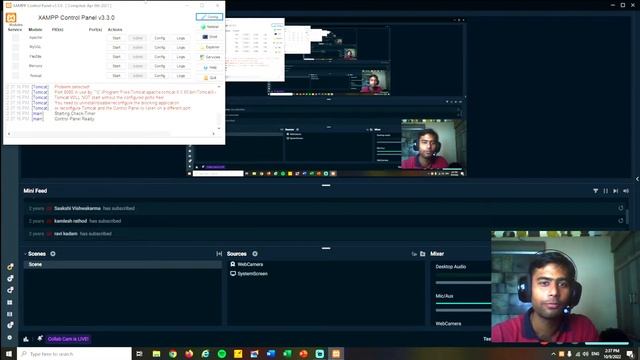Open Windows Services from XAMPP panel
The height and width of the screenshot is (360, 640).
coord(209,57)
